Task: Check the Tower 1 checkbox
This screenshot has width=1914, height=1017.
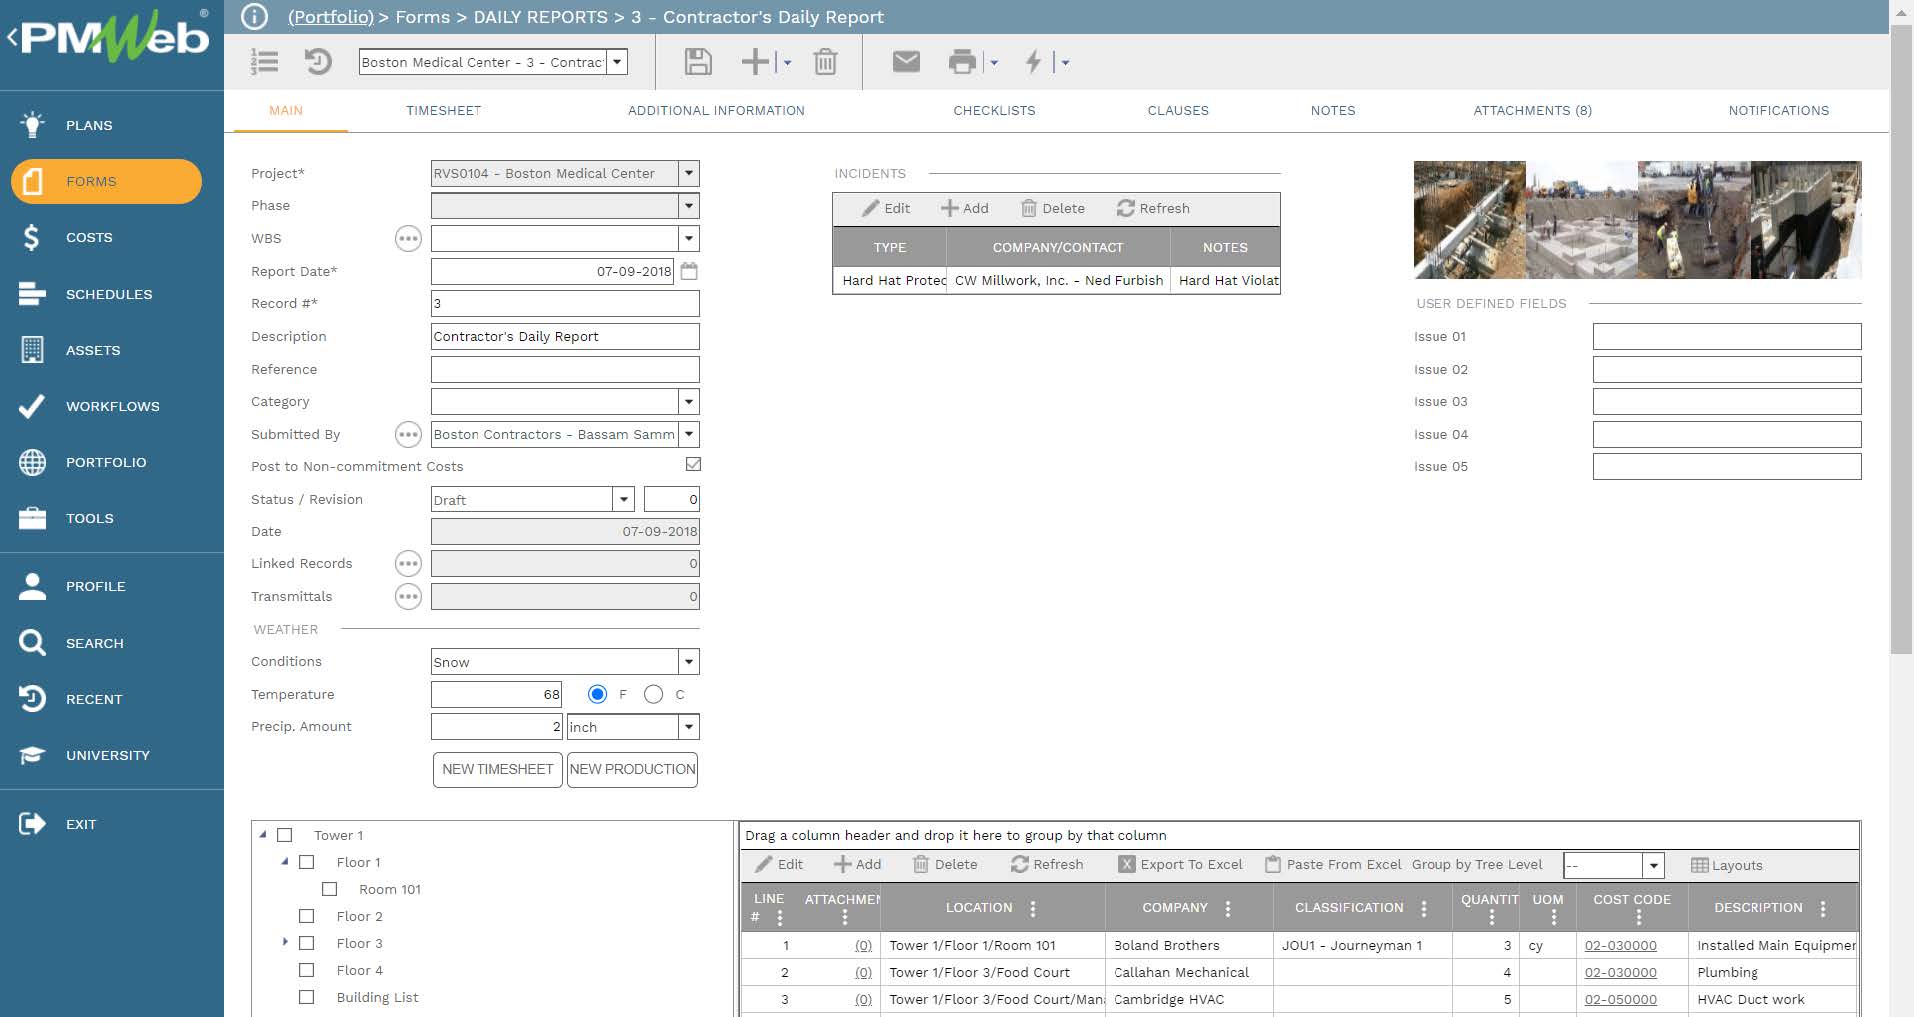Action: (x=285, y=835)
